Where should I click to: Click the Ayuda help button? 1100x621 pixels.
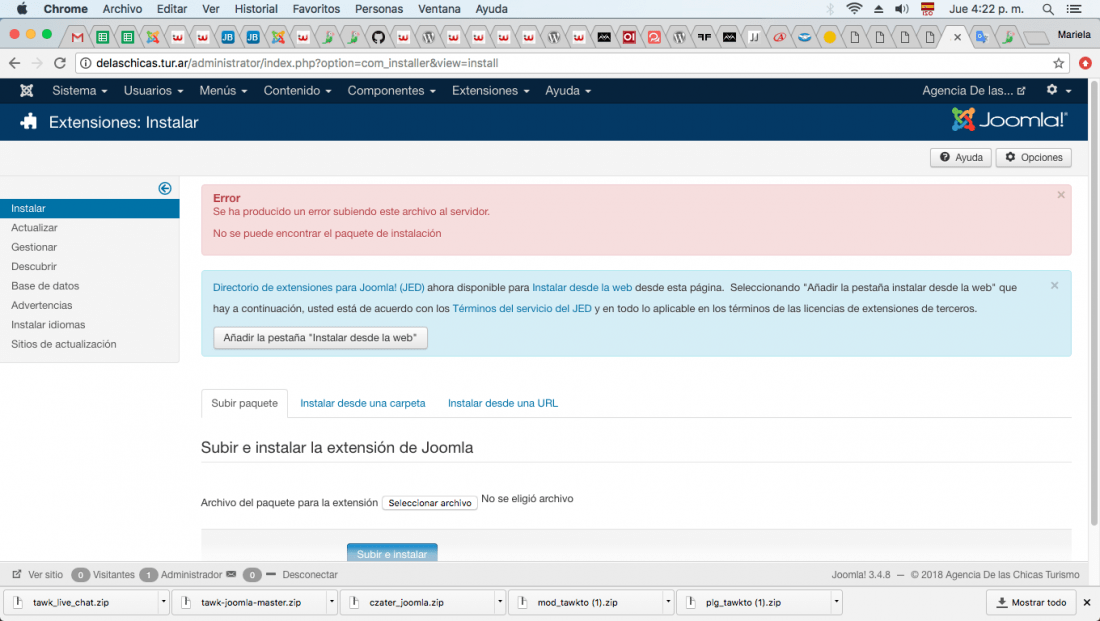(x=960, y=157)
